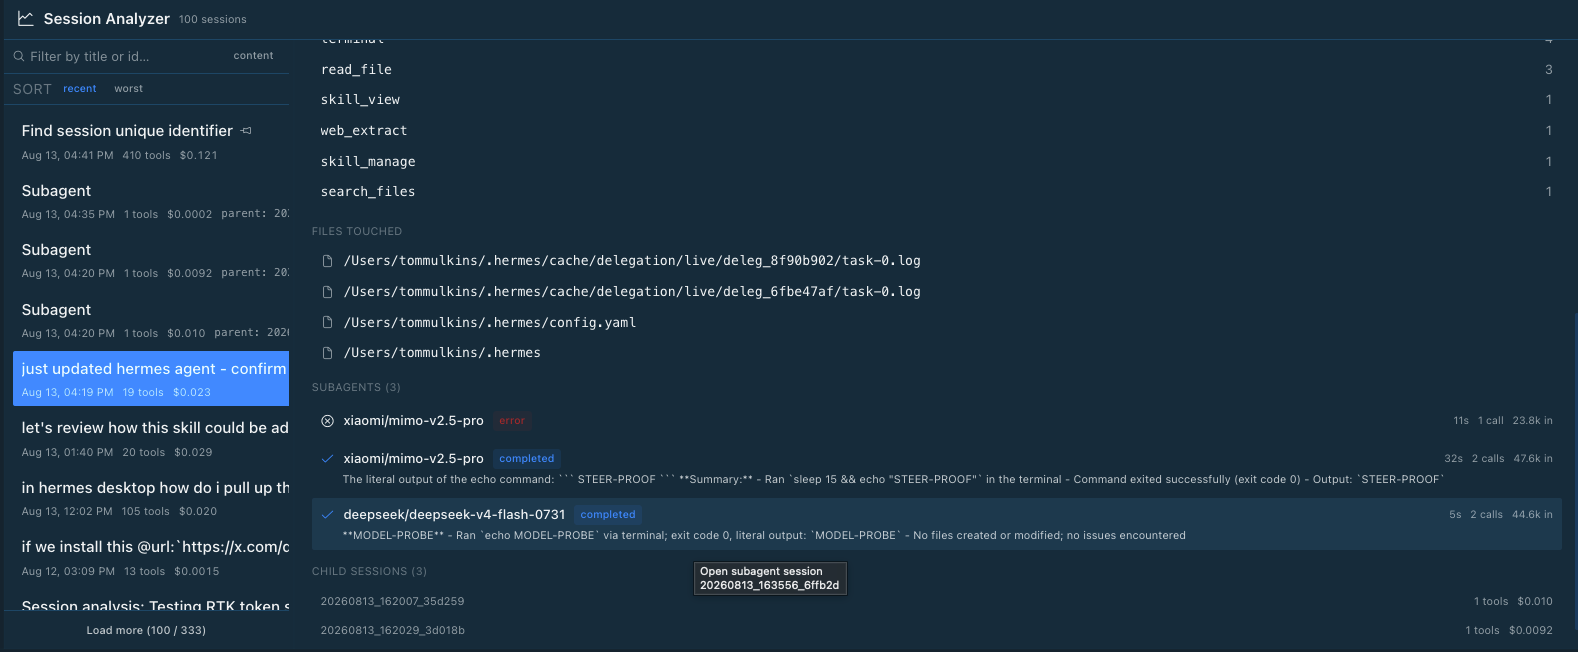
Task: Click the skill_manage tool row
Action: 936,162
